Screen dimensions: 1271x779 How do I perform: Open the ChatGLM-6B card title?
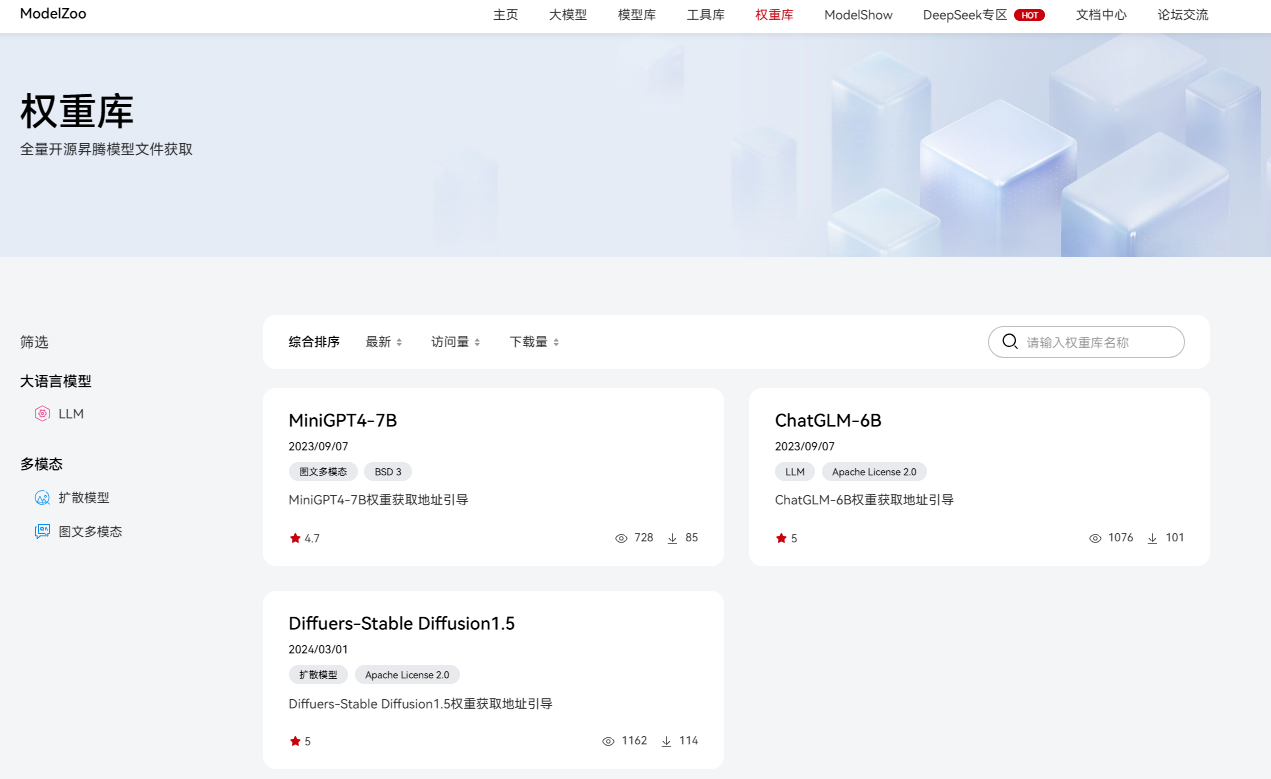tap(828, 421)
